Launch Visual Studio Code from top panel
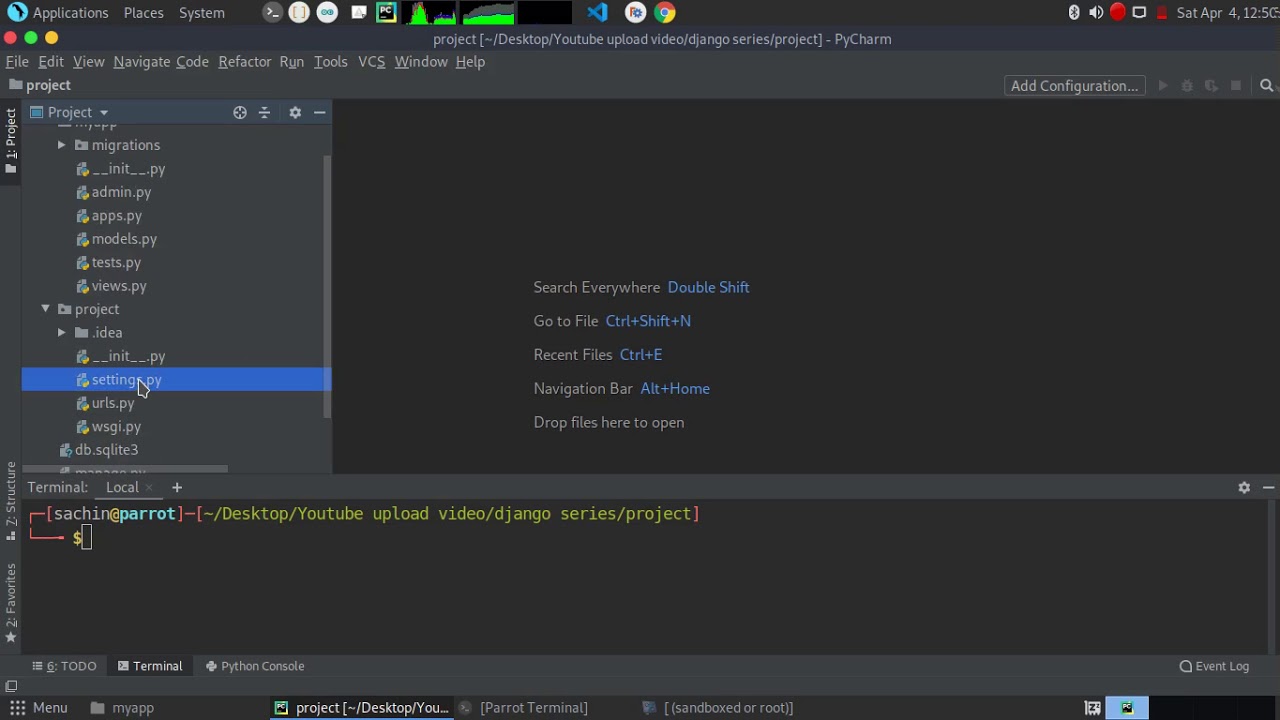This screenshot has height=720, width=1280. click(x=598, y=13)
